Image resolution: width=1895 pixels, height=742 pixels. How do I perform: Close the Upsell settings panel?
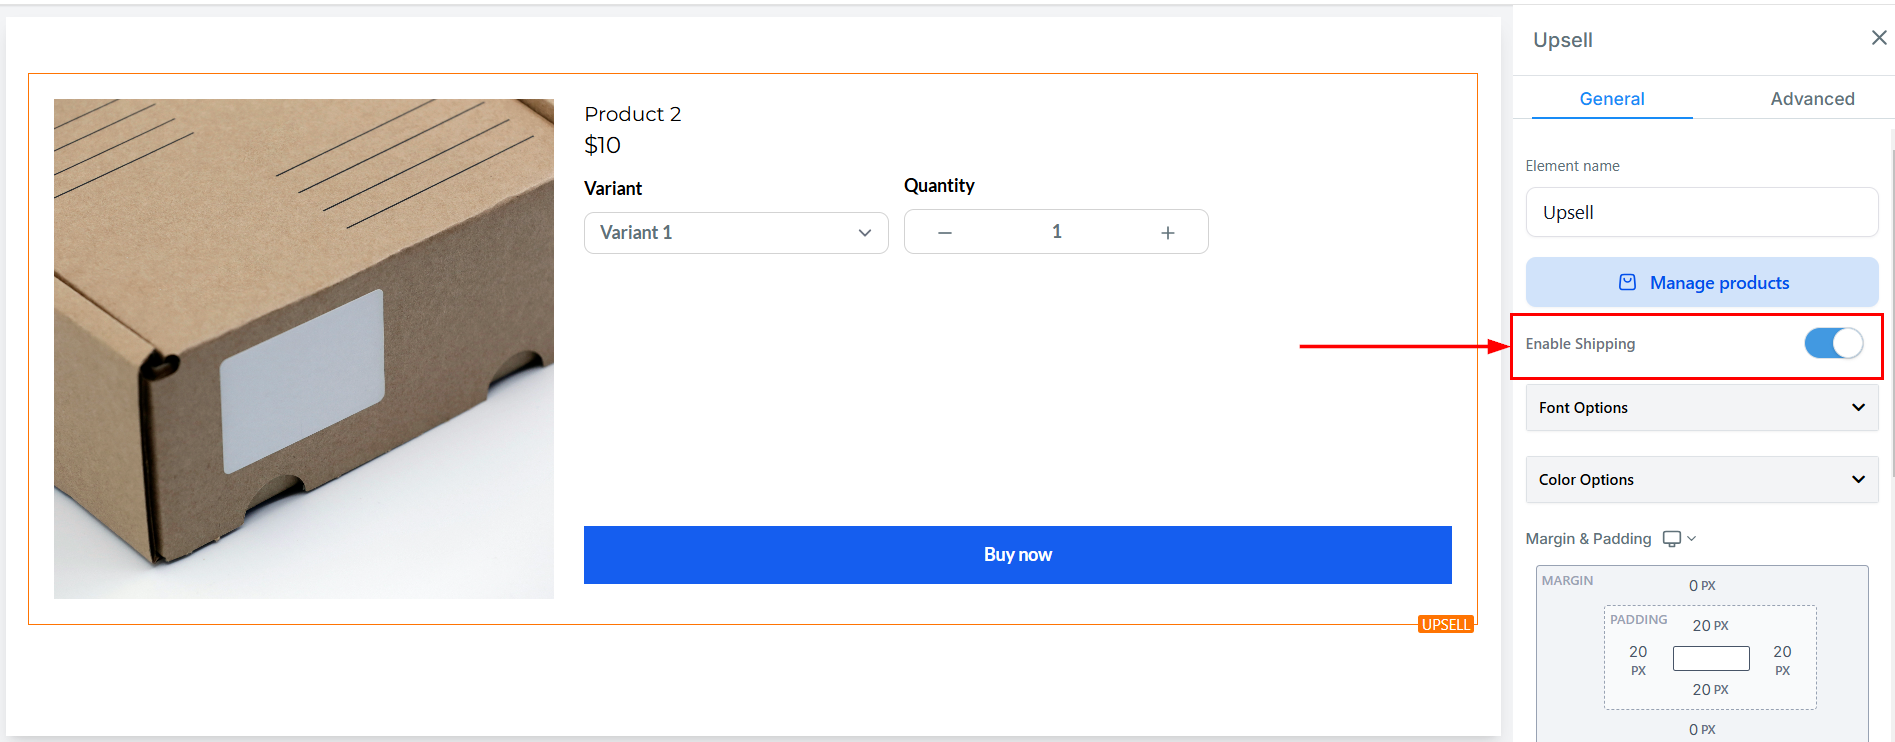point(1879,38)
